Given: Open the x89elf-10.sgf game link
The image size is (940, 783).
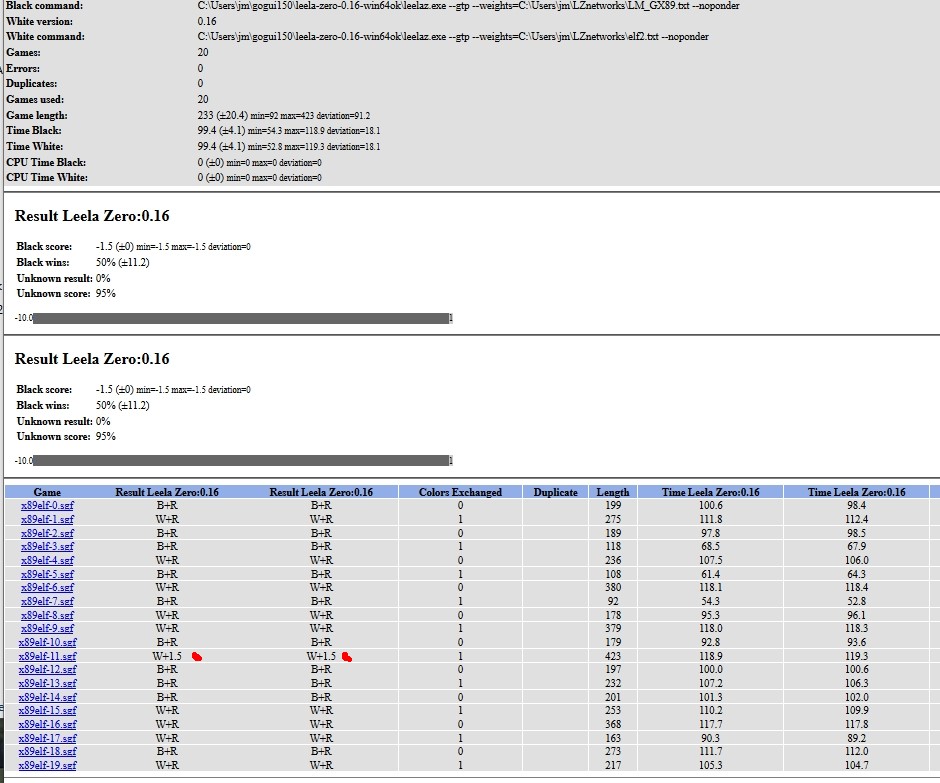Looking at the screenshot, I should [47, 642].
